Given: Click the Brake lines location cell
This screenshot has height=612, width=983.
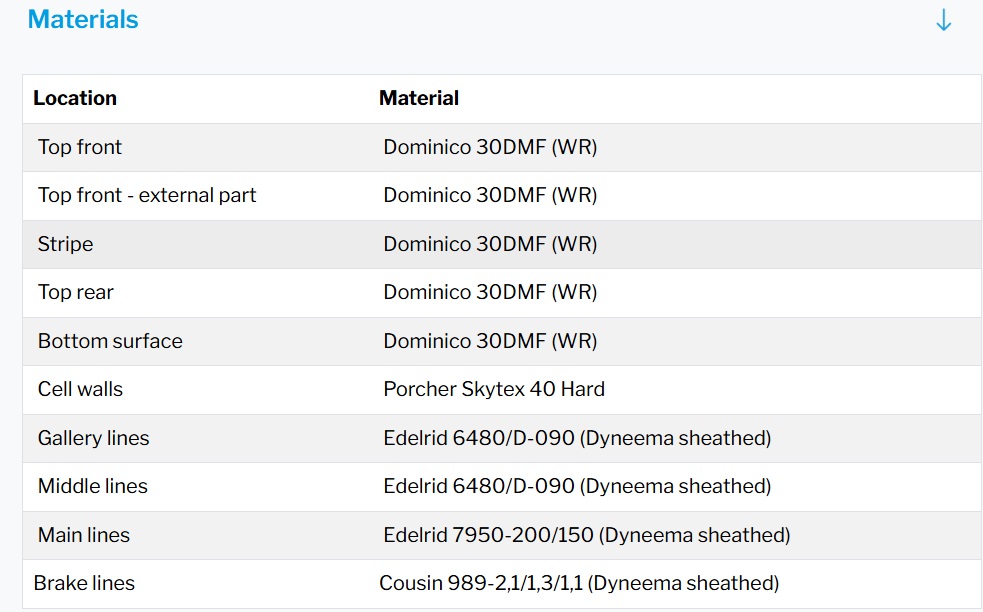Looking at the screenshot, I should [84, 583].
